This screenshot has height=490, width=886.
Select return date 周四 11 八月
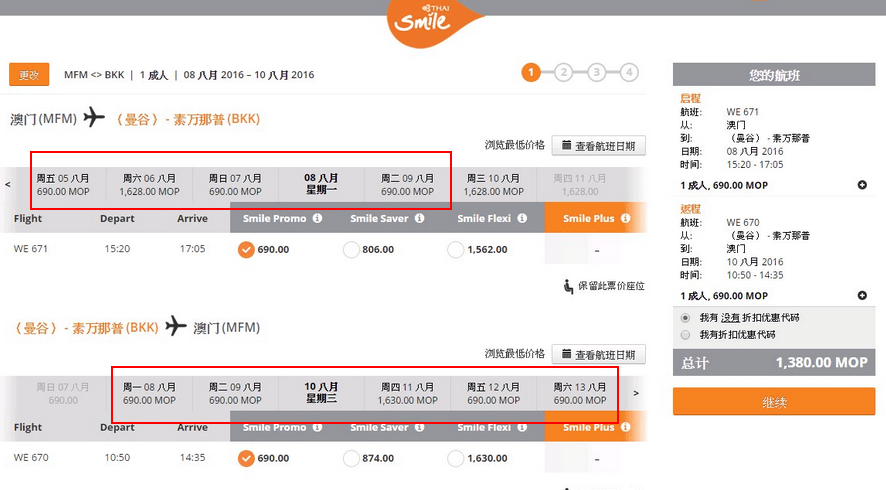point(407,393)
